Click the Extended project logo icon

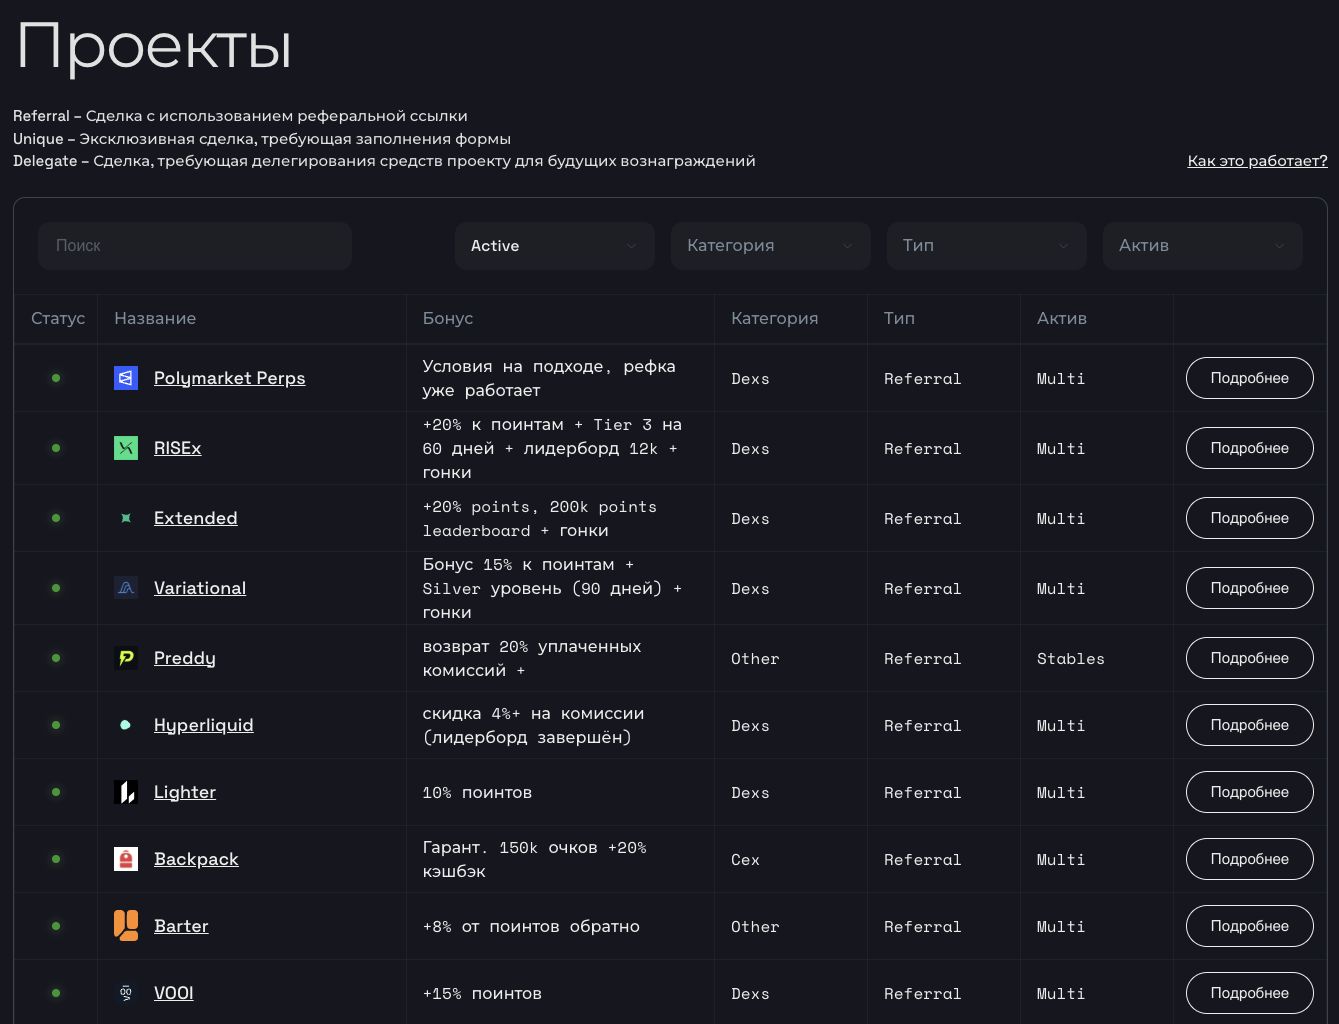pyautogui.click(x=126, y=518)
